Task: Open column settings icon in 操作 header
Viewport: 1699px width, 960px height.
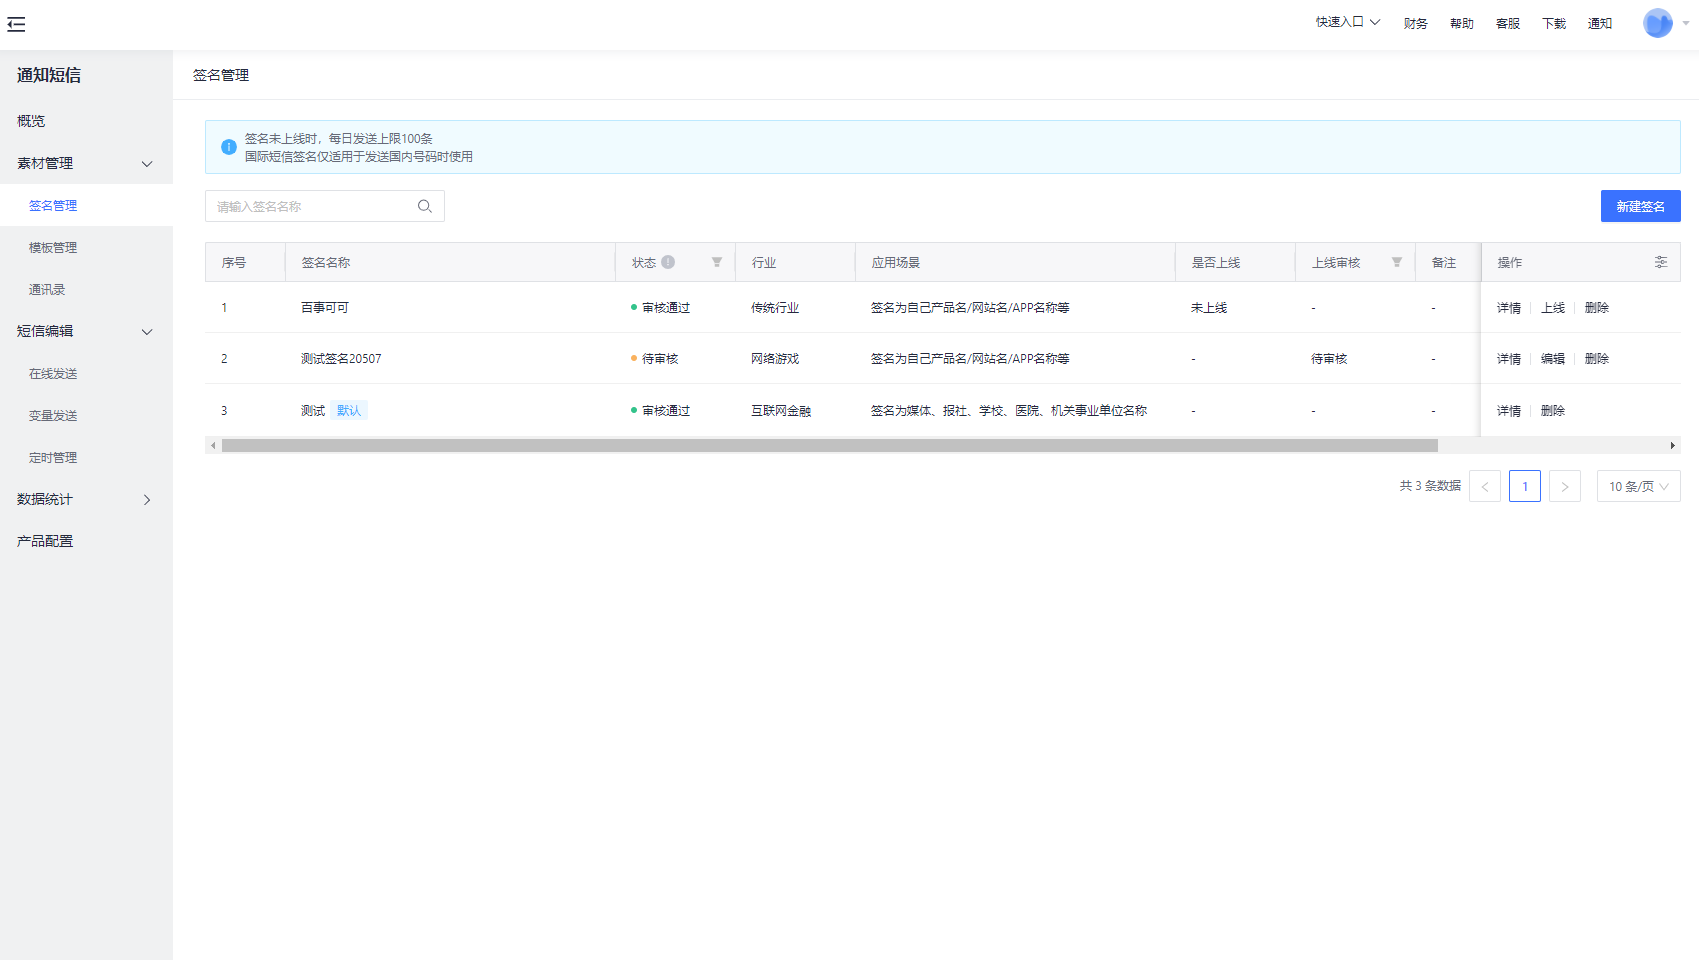Action: coord(1661,262)
